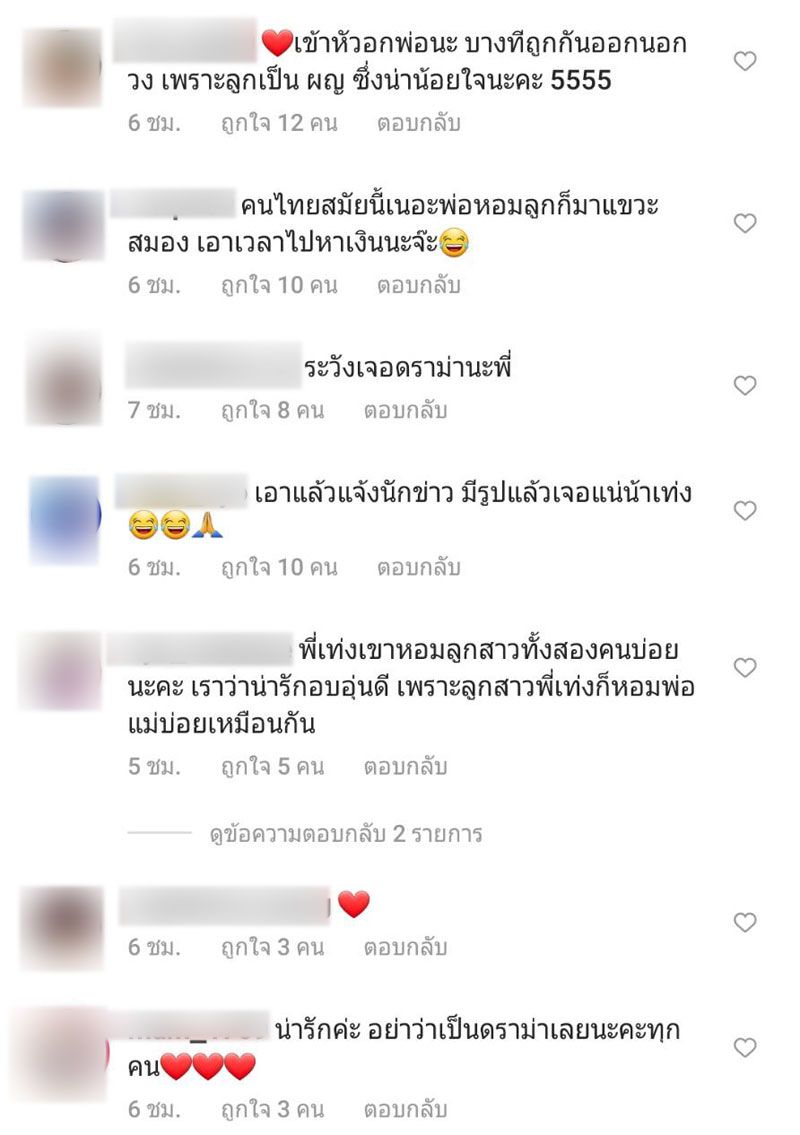Open blue avatar of เอาแล้วแจ้งนักข่าว commenter

coord(64,520)
